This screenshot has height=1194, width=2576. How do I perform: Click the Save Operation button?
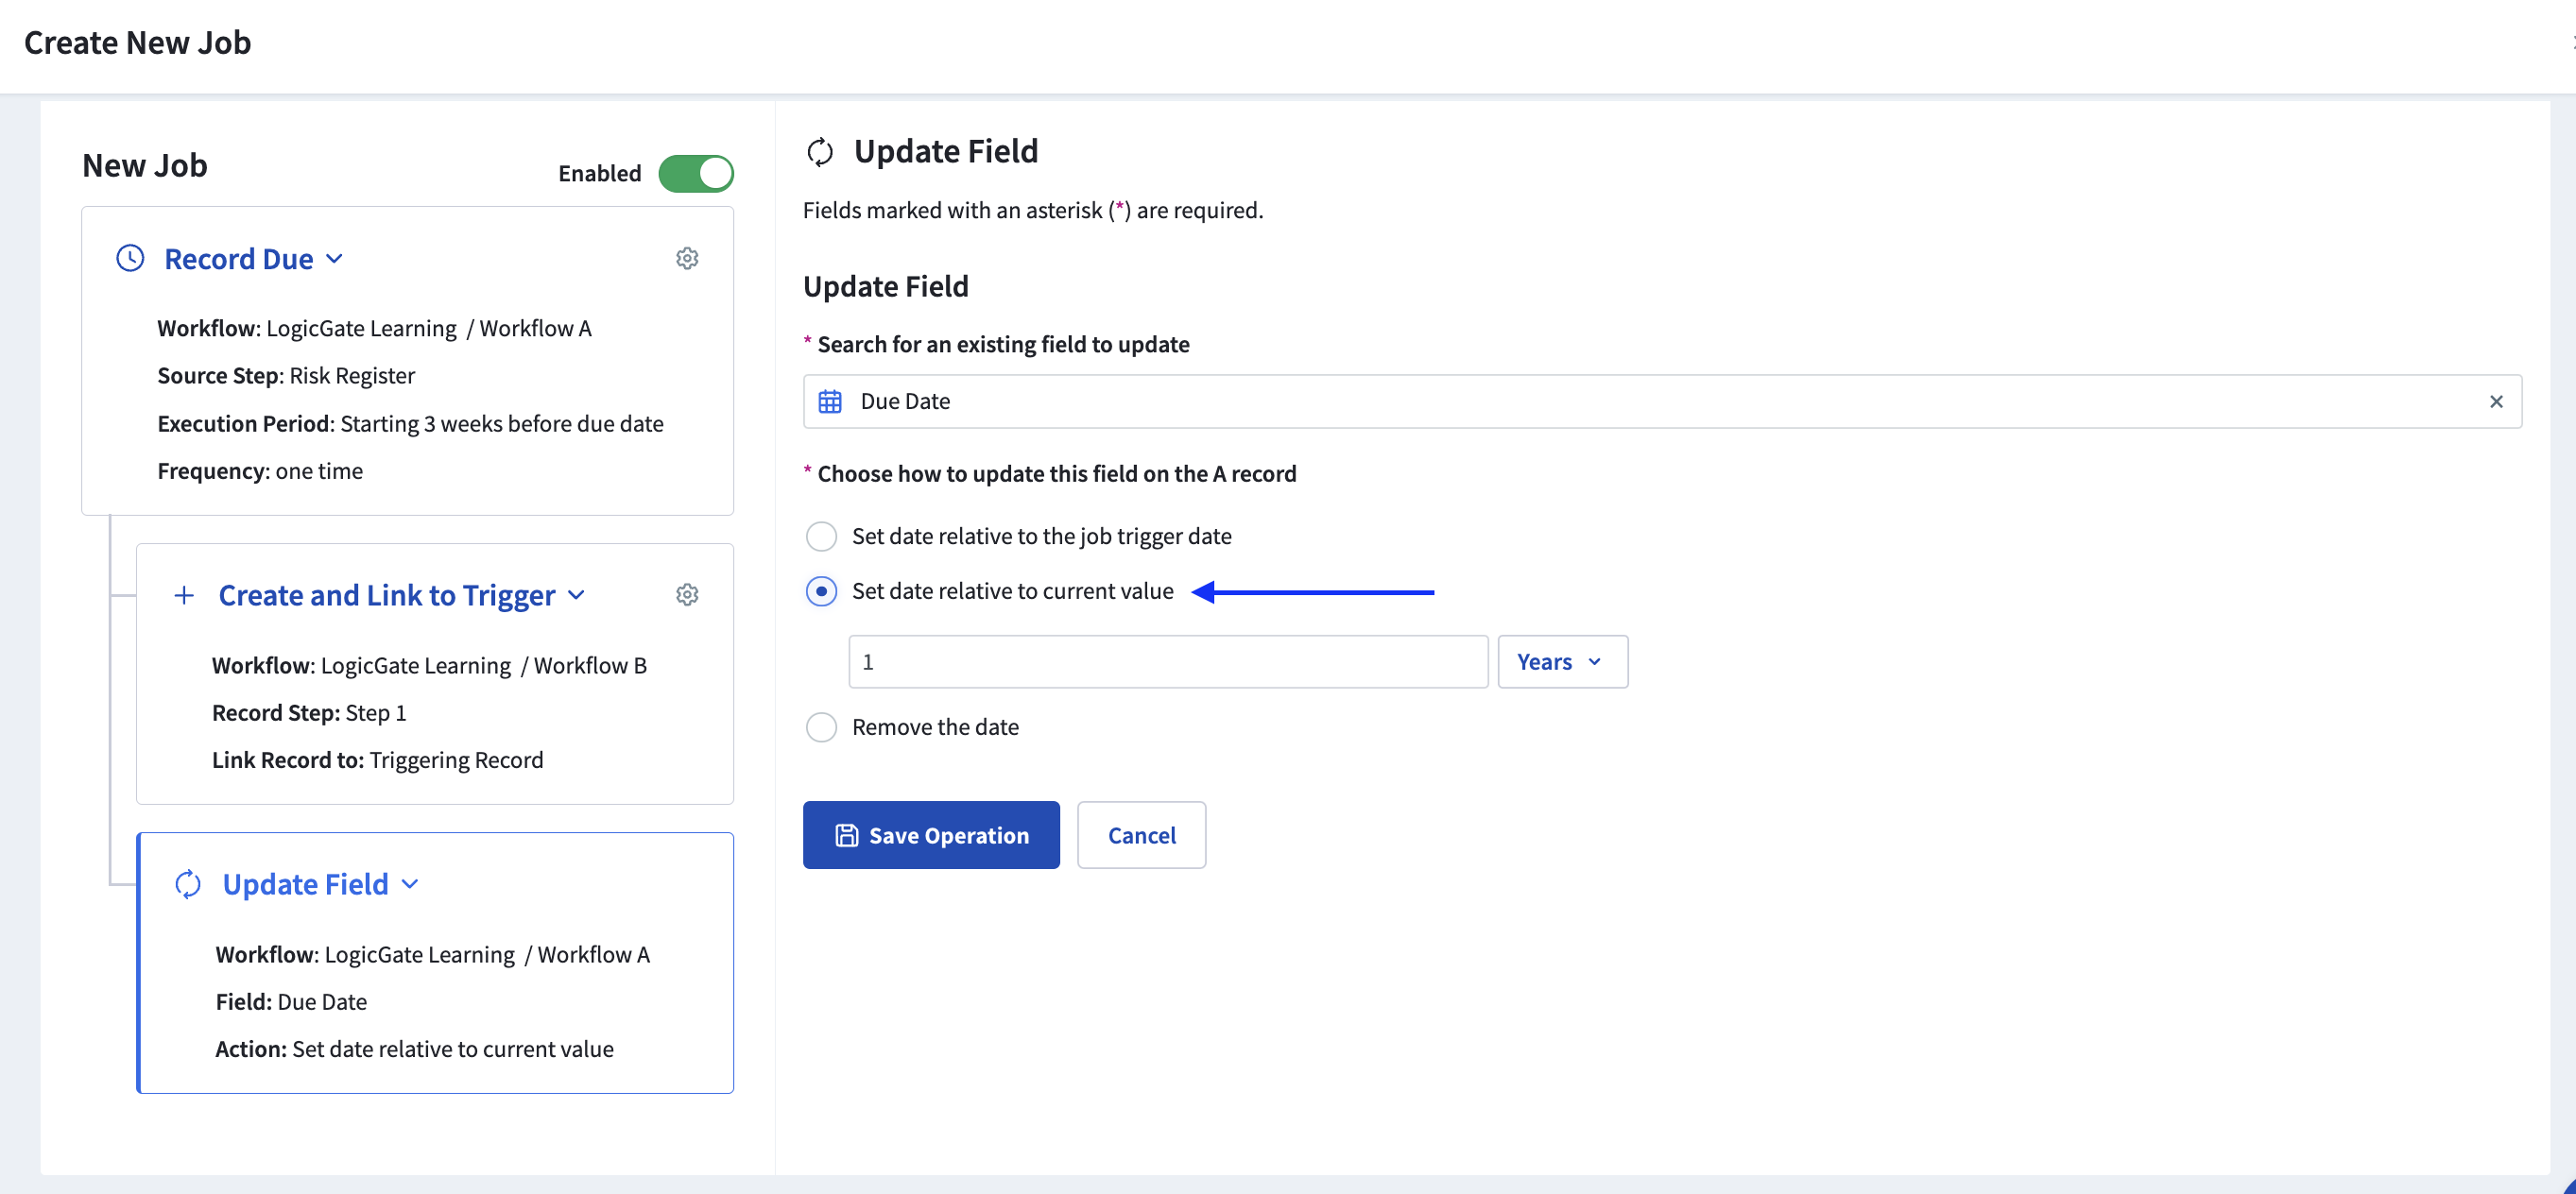931,836
